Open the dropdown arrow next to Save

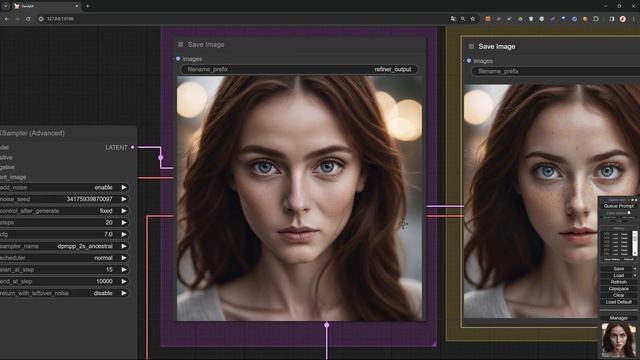tap(635, 269)
